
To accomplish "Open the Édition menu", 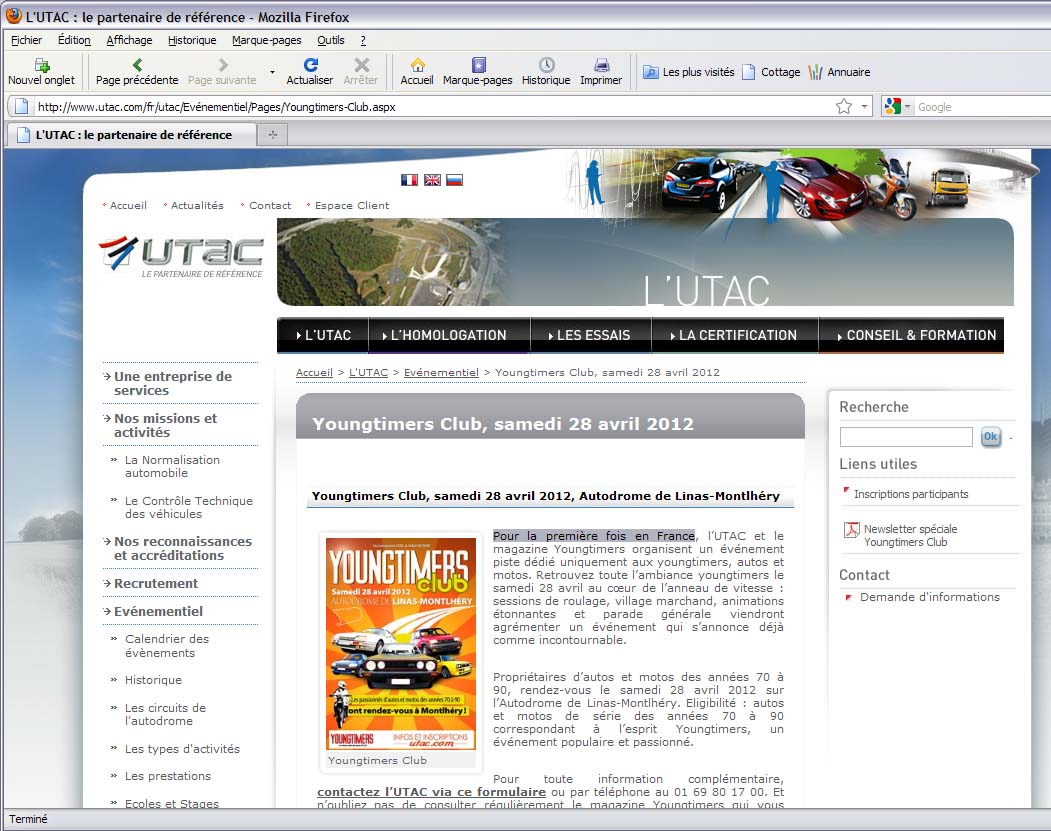I will point(74,40).
